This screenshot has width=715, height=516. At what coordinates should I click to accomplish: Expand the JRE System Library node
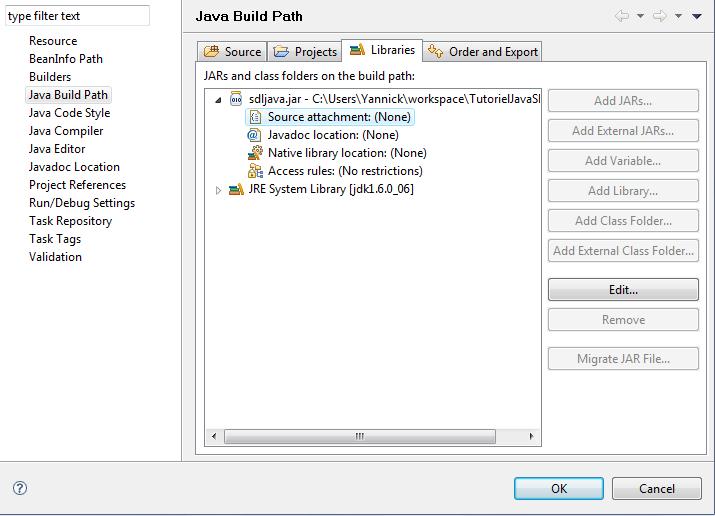point(219,190)
